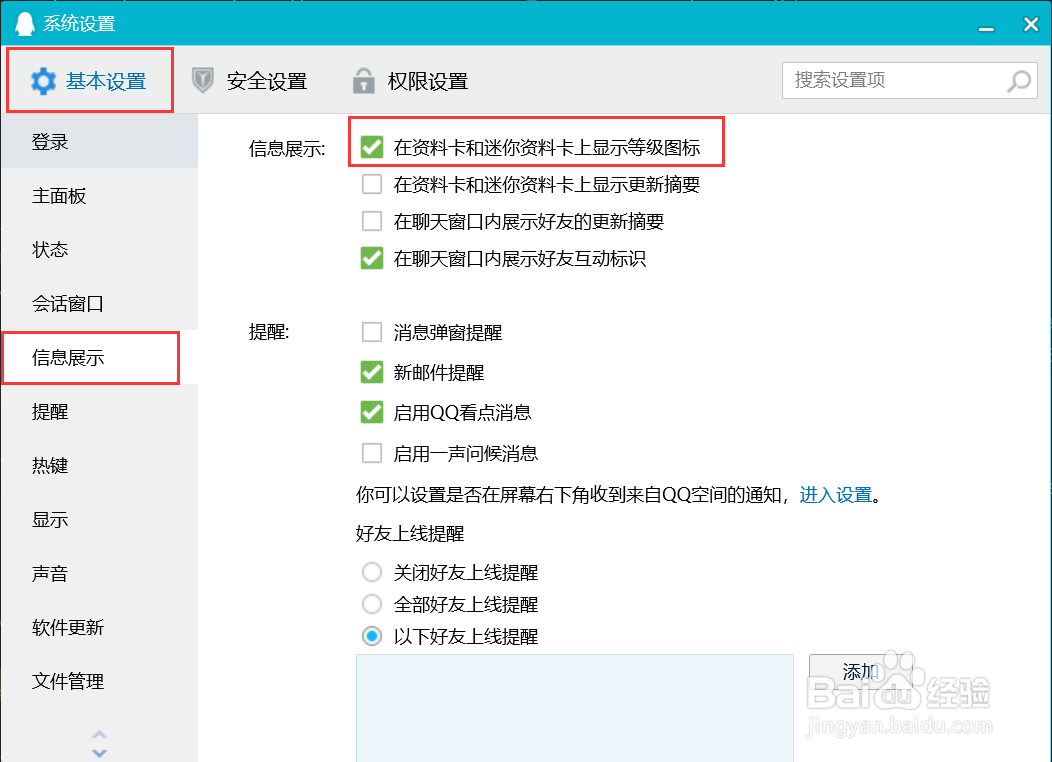This screenshot has width=1052, height=762.
Task: Open 软件更新 in sidebar
Action: 99,627
